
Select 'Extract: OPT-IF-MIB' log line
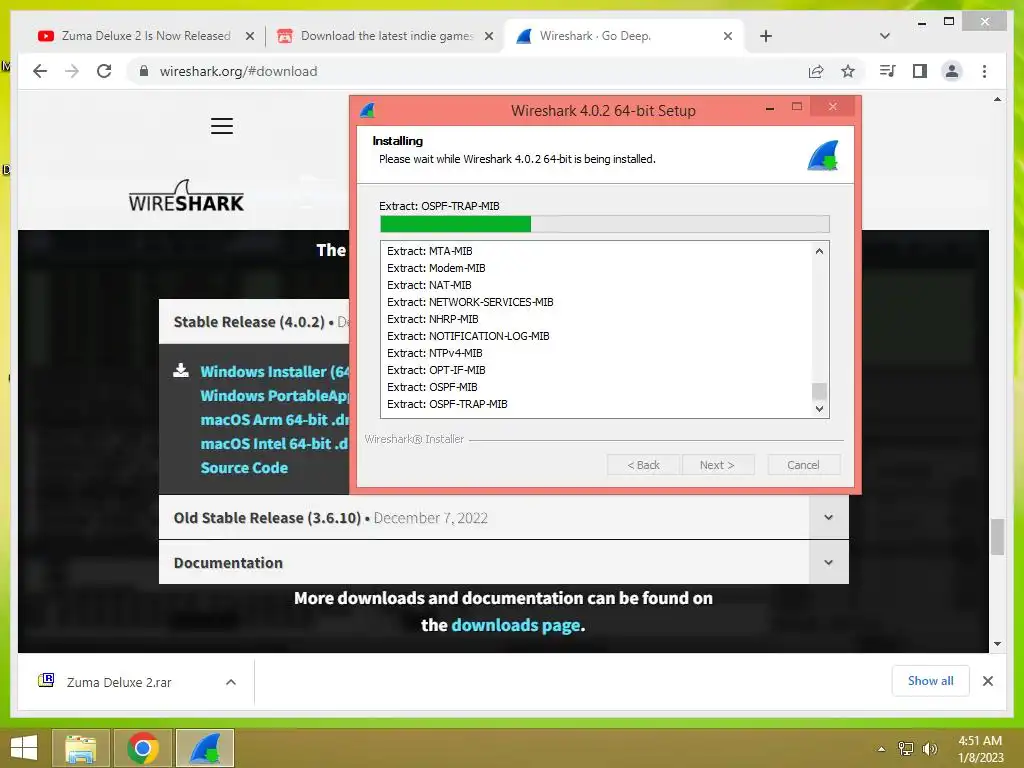[x=436, y=370]
